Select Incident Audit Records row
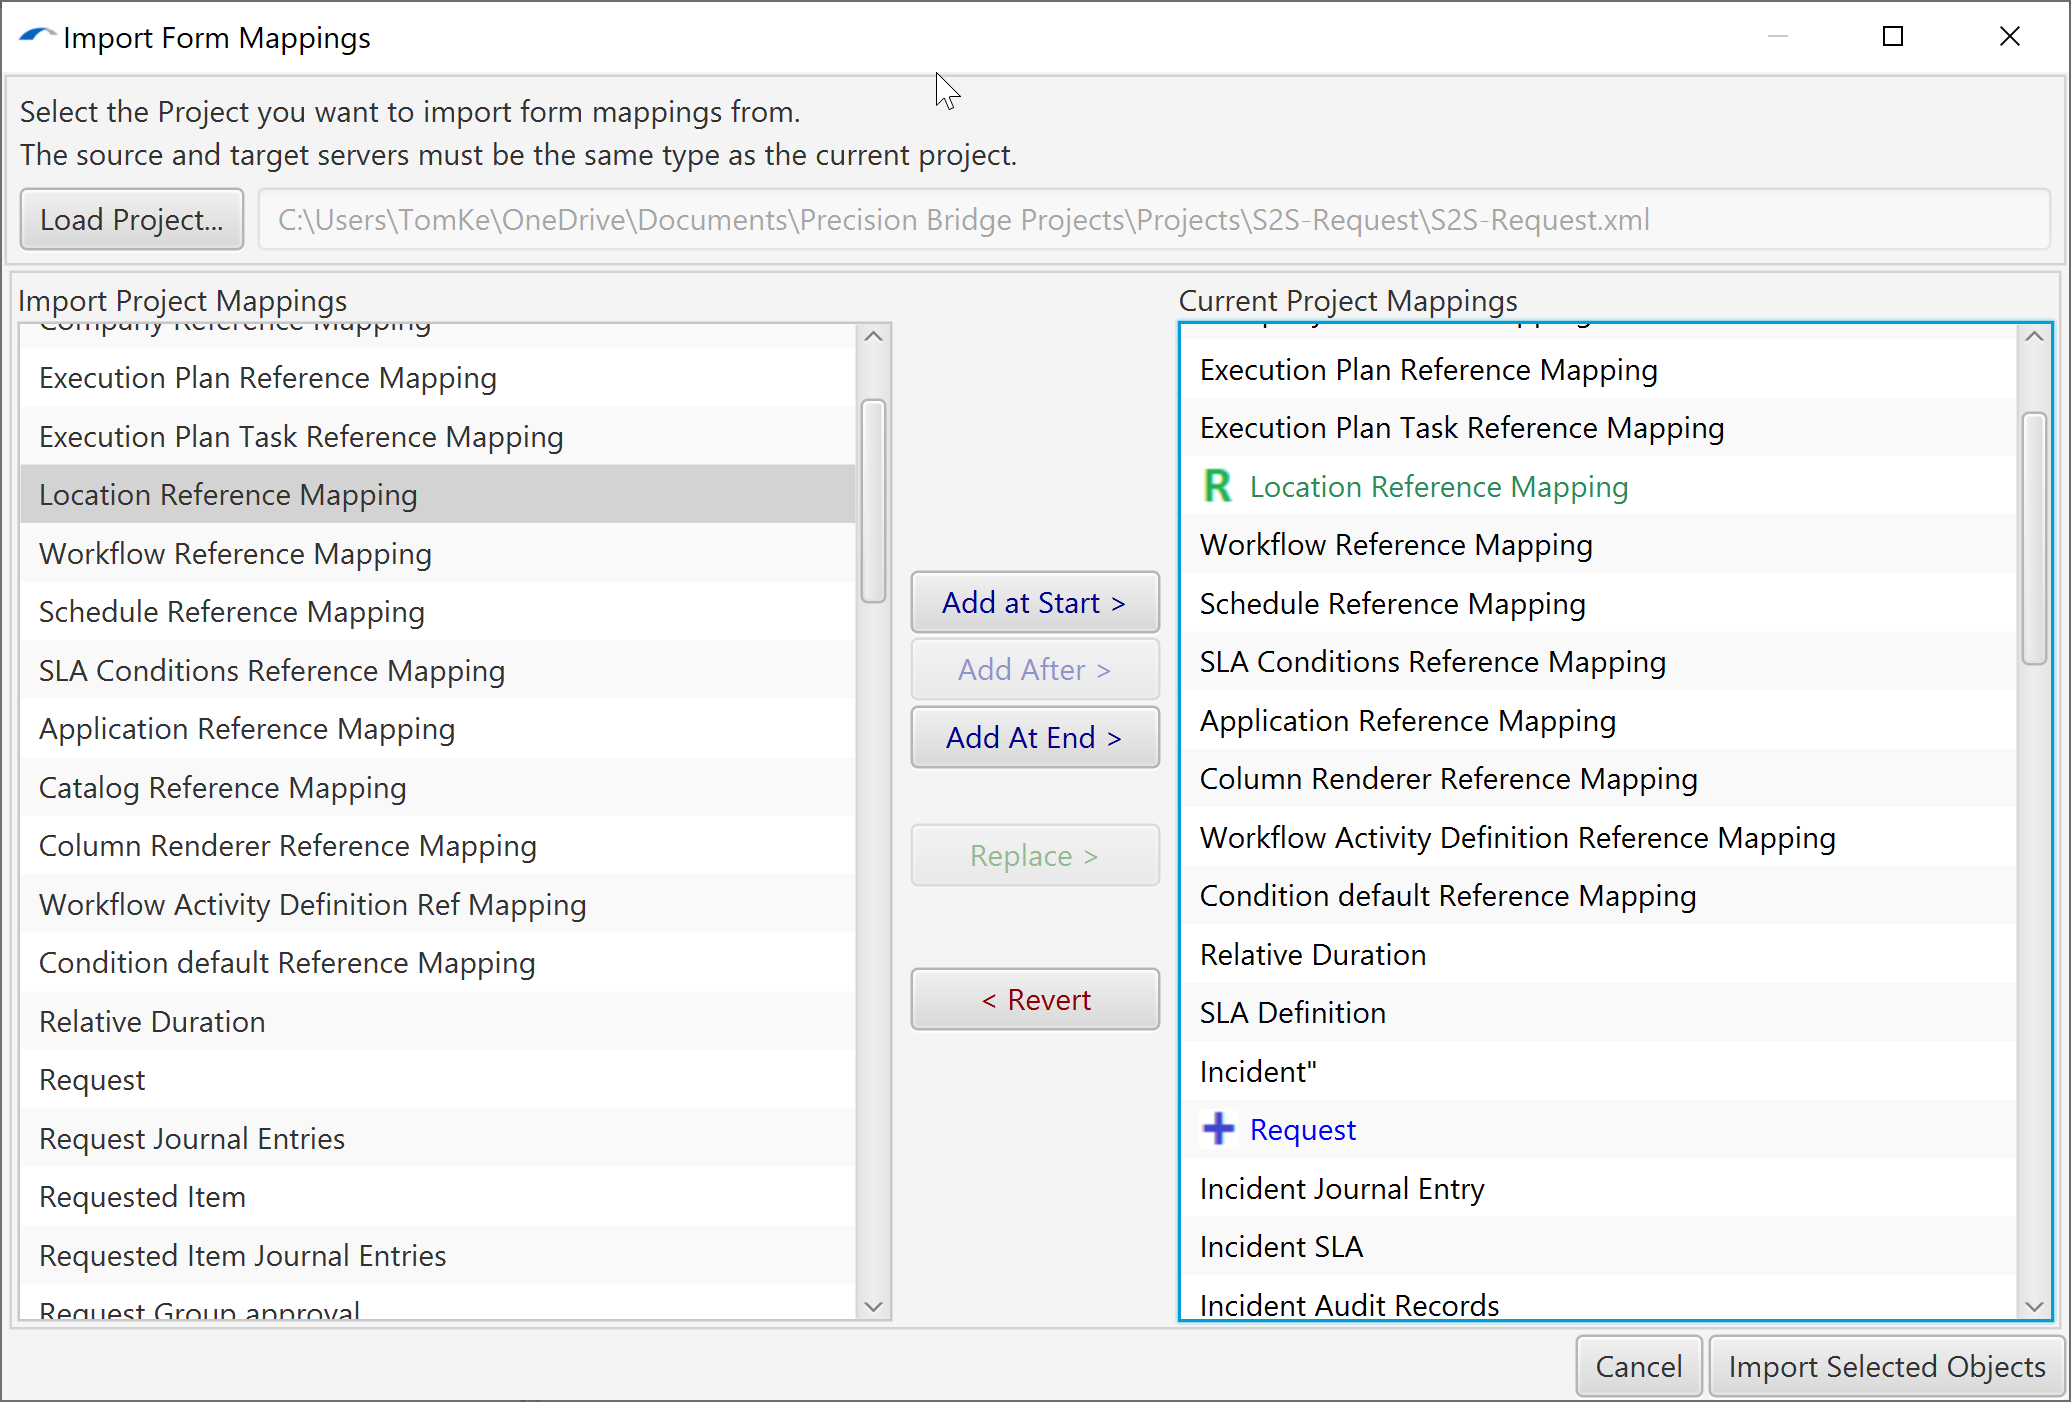This screenshot has width=2071, height=1402. (1598, 1299)
